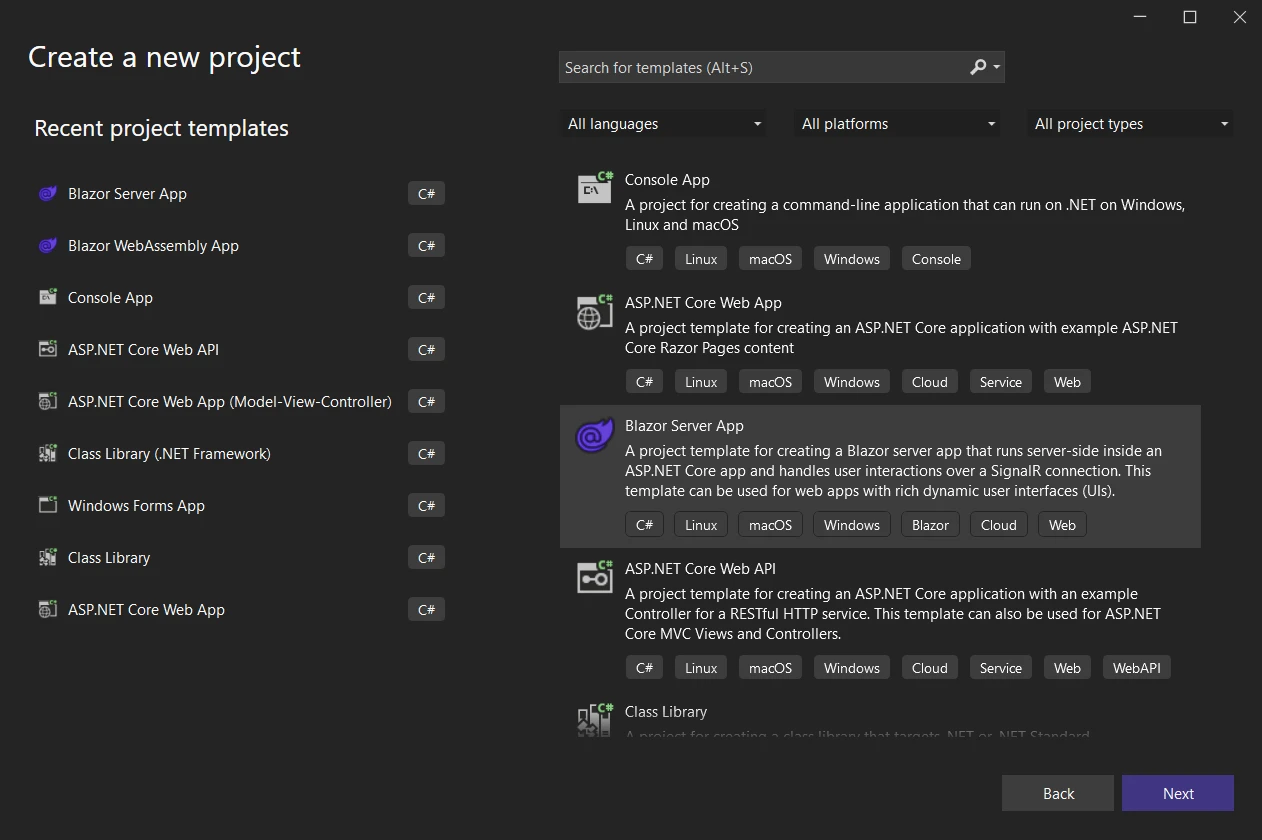The height and width of the screenshot is (840, 1262).
Task: Select the Blazor WebAssembly App recent template icon
Action: point(47,246)
